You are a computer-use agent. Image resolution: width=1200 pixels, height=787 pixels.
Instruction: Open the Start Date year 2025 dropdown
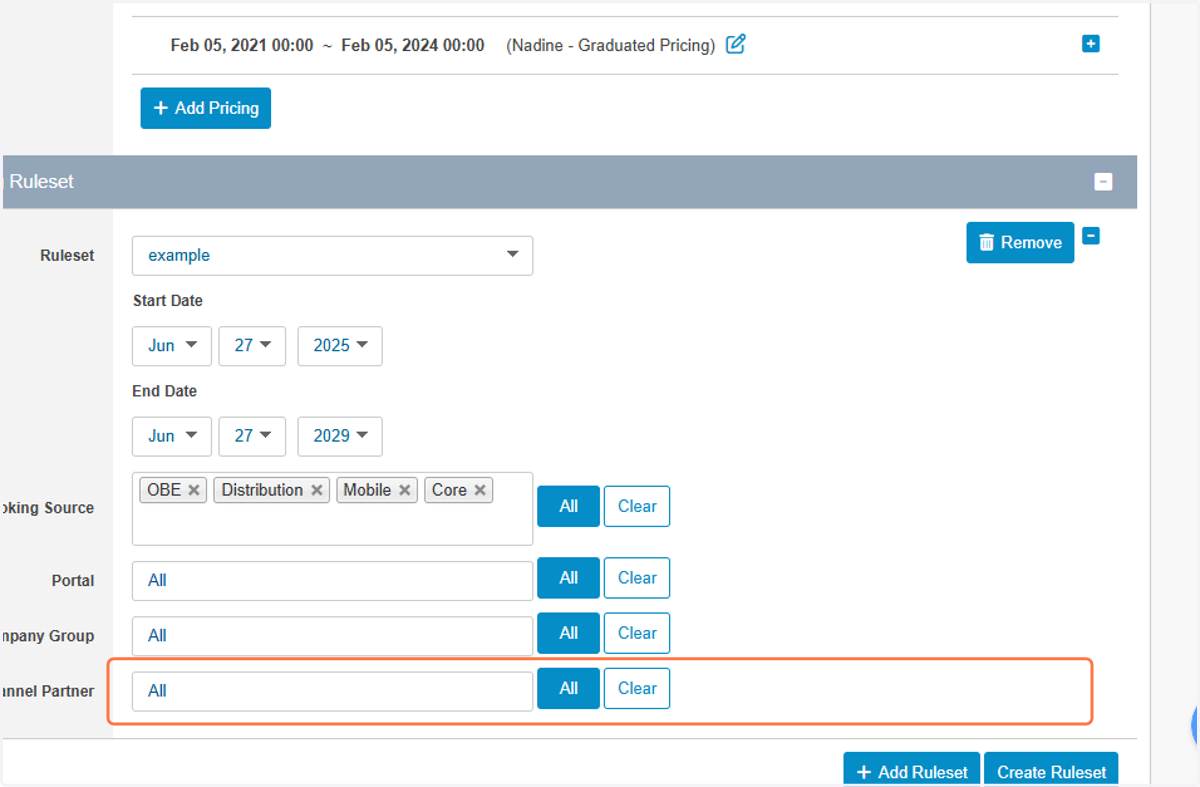[340, 345]
